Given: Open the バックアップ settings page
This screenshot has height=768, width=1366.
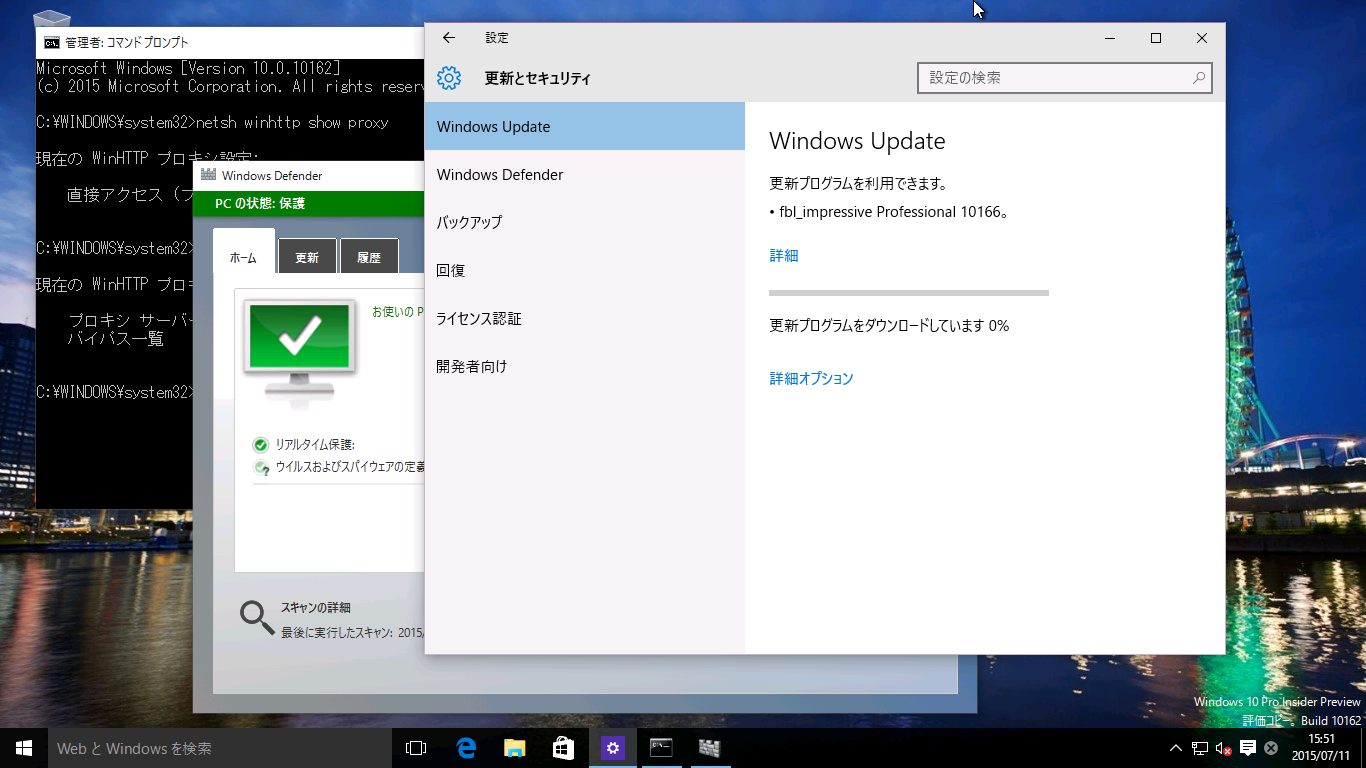Looking at the screenshot, I should click(585, 223).
